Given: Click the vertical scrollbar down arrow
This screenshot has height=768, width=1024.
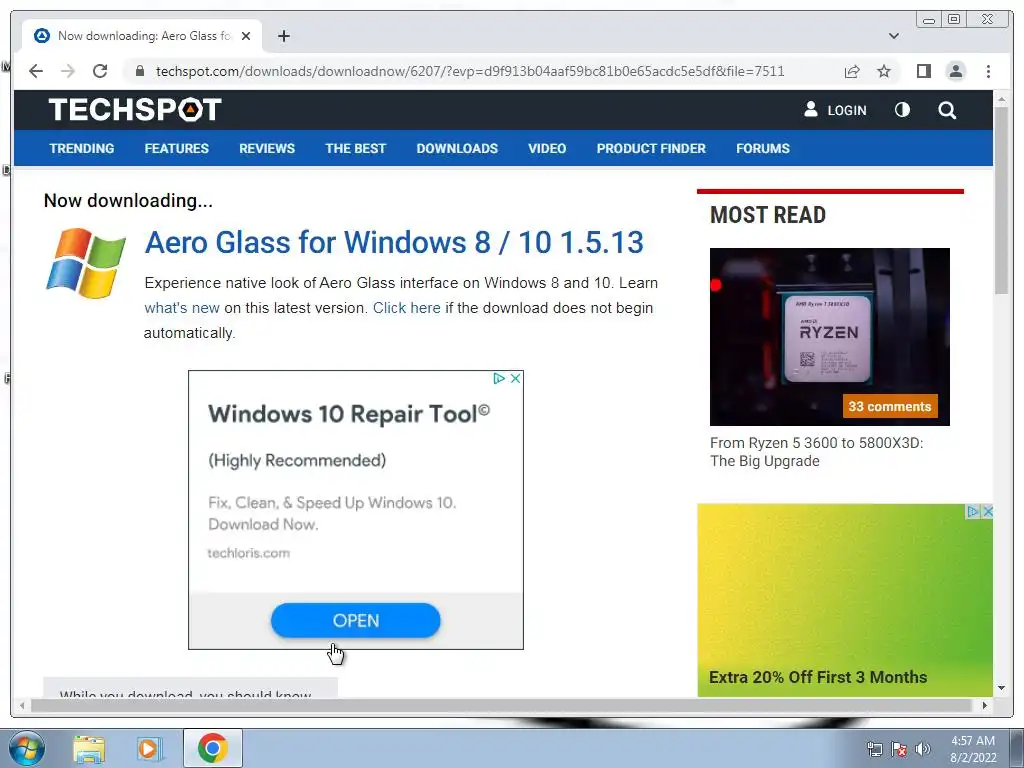Looking at the screenshot, I should (x=1001, y=688).
